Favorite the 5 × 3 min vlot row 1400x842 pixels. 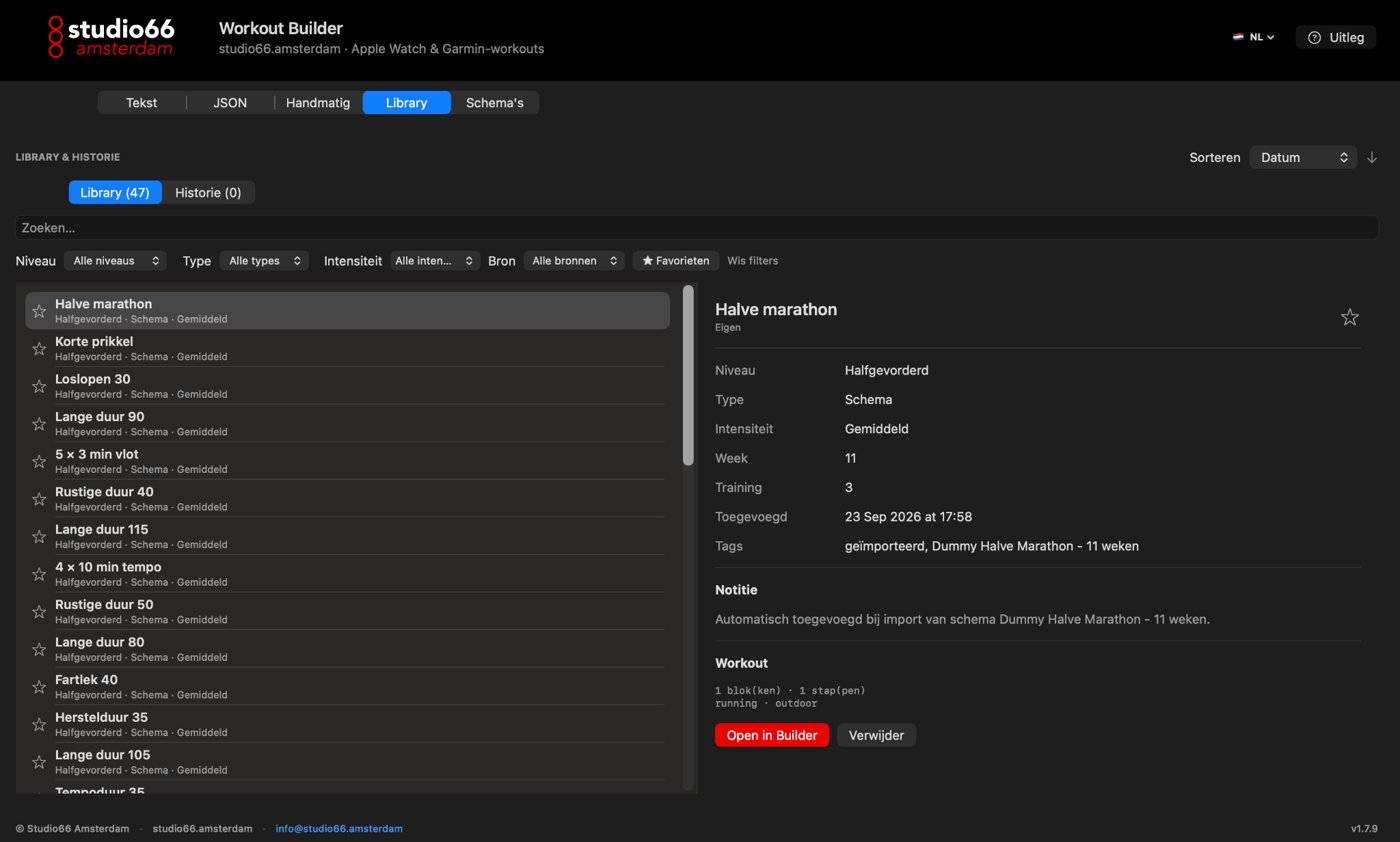pos(39,461)
